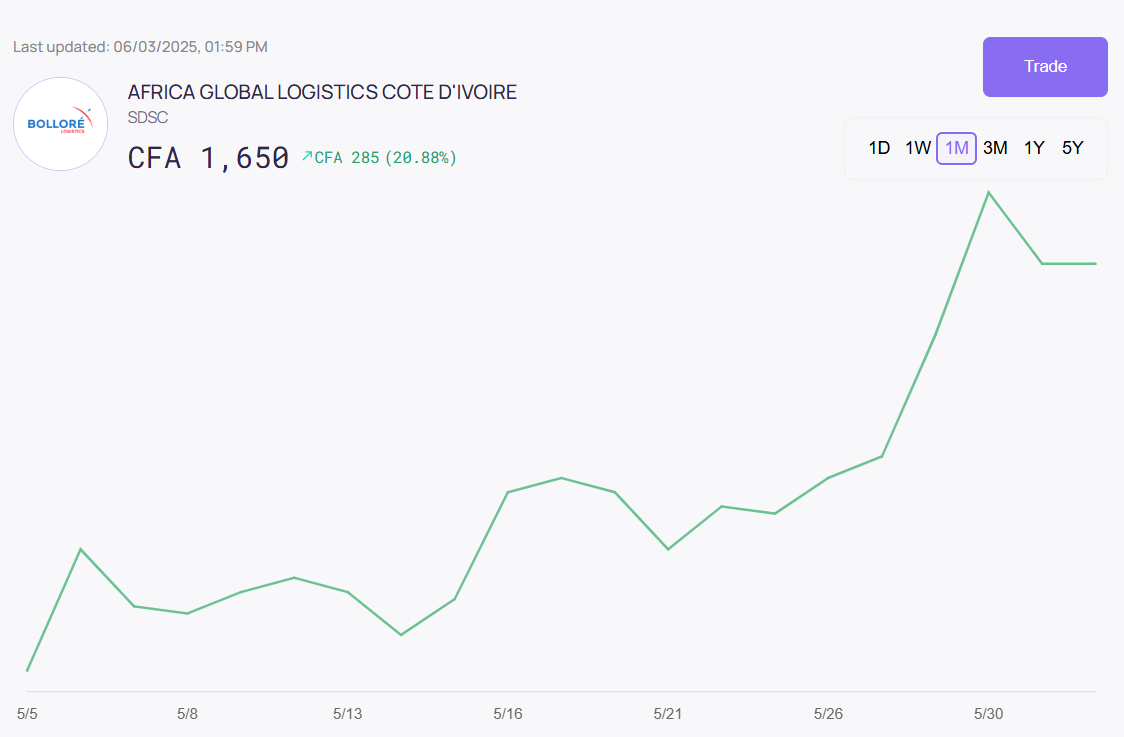Click the 5/21 date label on axis
The image size is (1124, 737).
pos(668,714)
